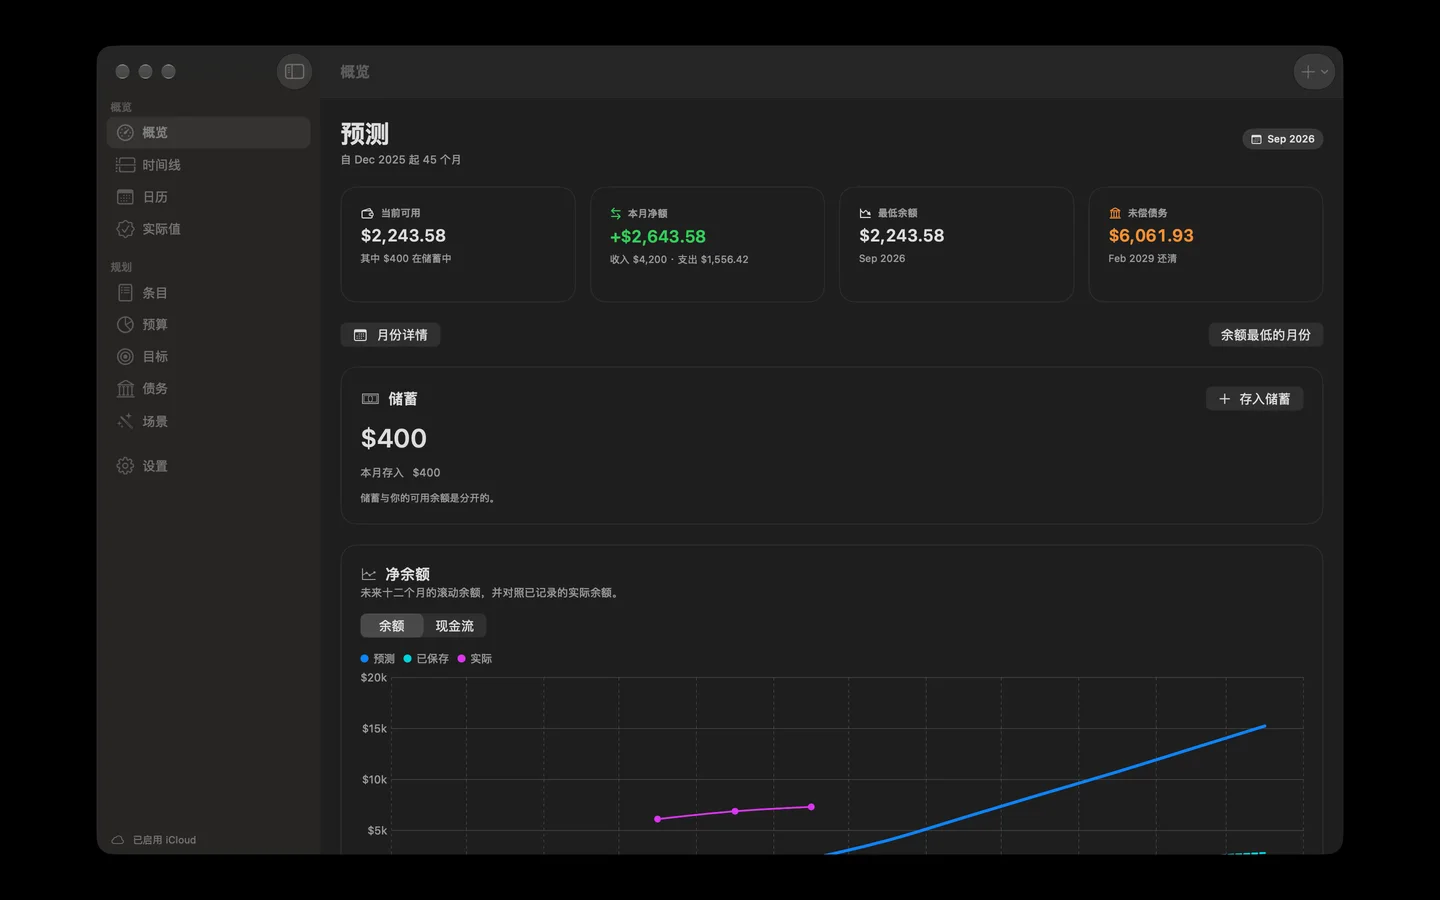Select 条目 in the sidebar
Screen dimensions: 1440x900
pyautogui.click(x=208, y=293)
